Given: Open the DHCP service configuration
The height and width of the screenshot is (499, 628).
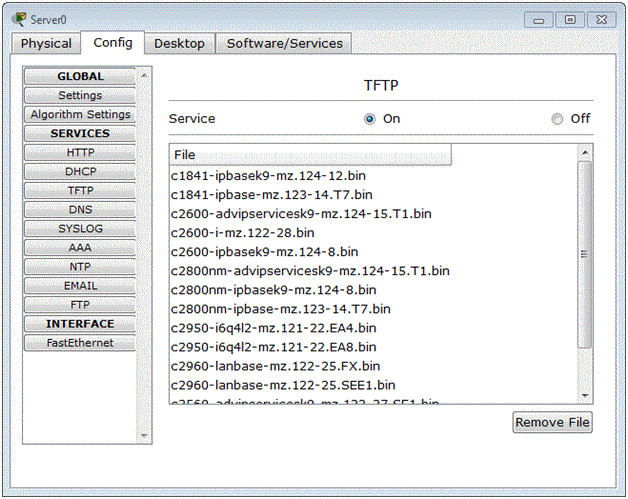Looking at the screenshot, I should point(80,171).
